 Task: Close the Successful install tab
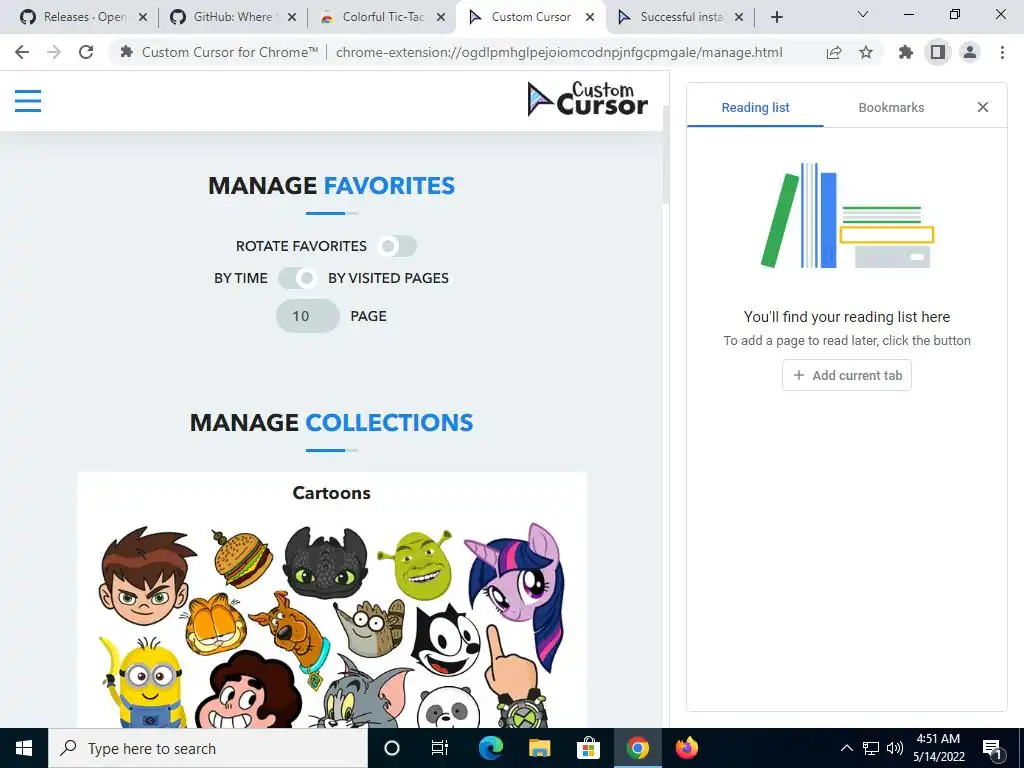(x=739, y=18)
